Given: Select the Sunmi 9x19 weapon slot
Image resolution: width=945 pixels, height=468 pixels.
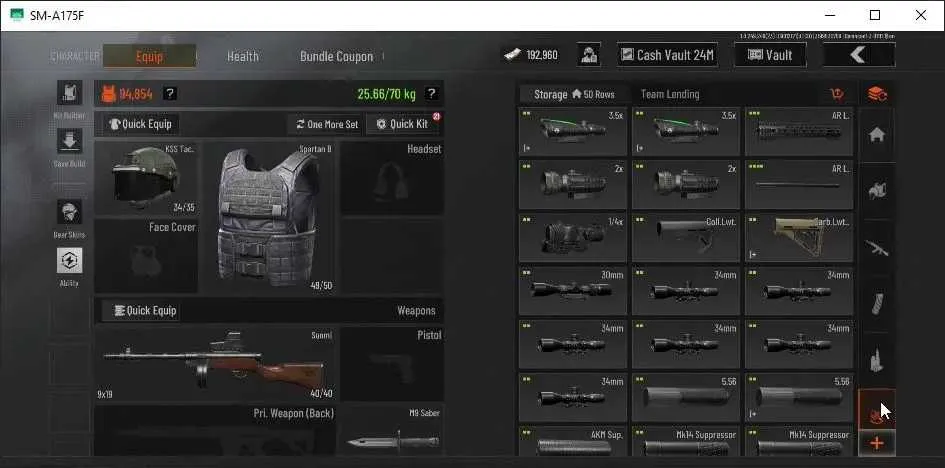Looking at the screenshot, I should click(215, 364).
